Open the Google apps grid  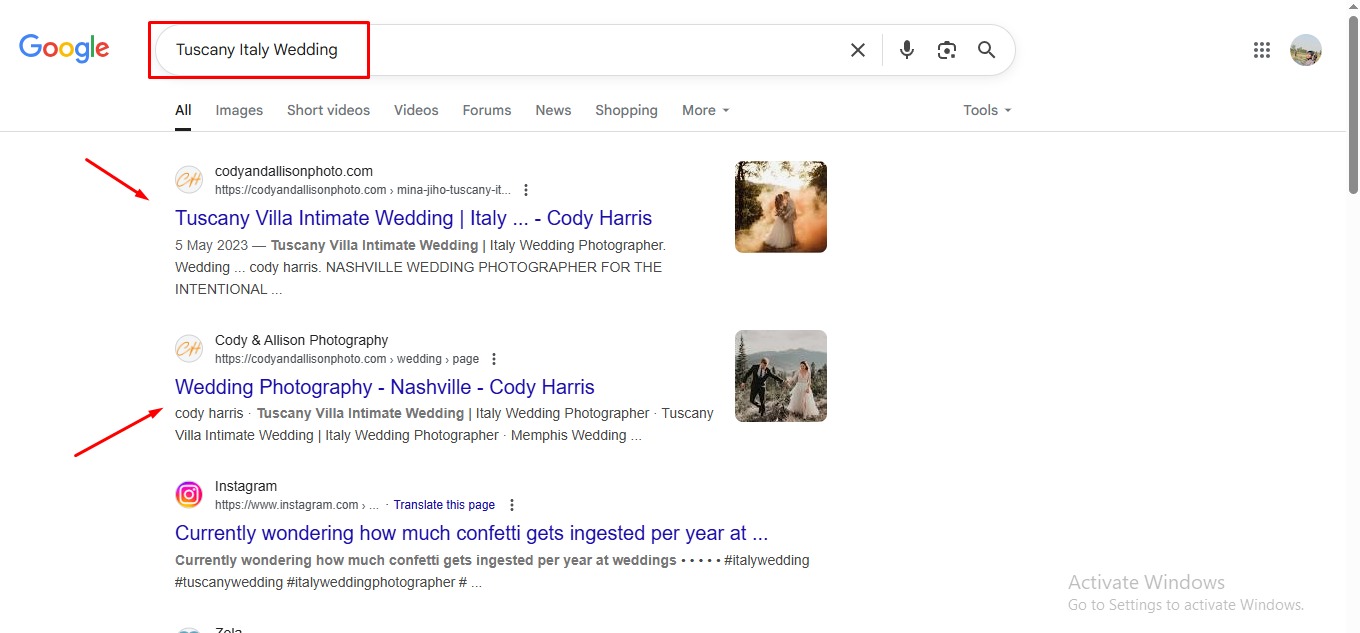pos(1261,50)
